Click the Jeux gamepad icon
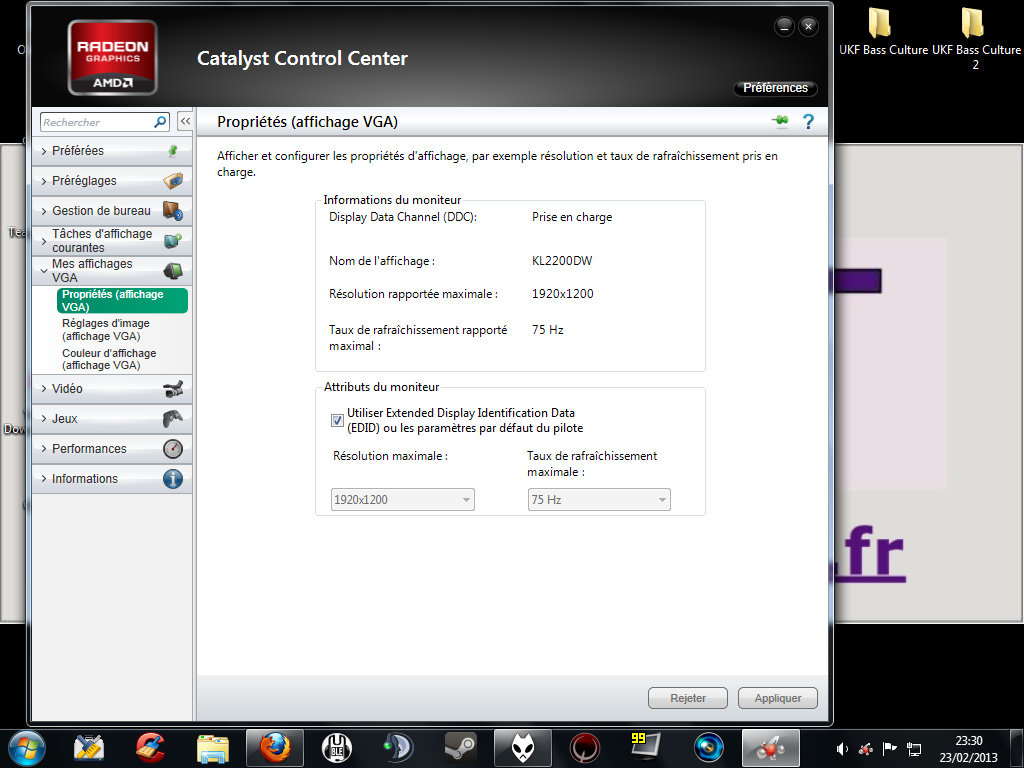 (x=173, y=419)
